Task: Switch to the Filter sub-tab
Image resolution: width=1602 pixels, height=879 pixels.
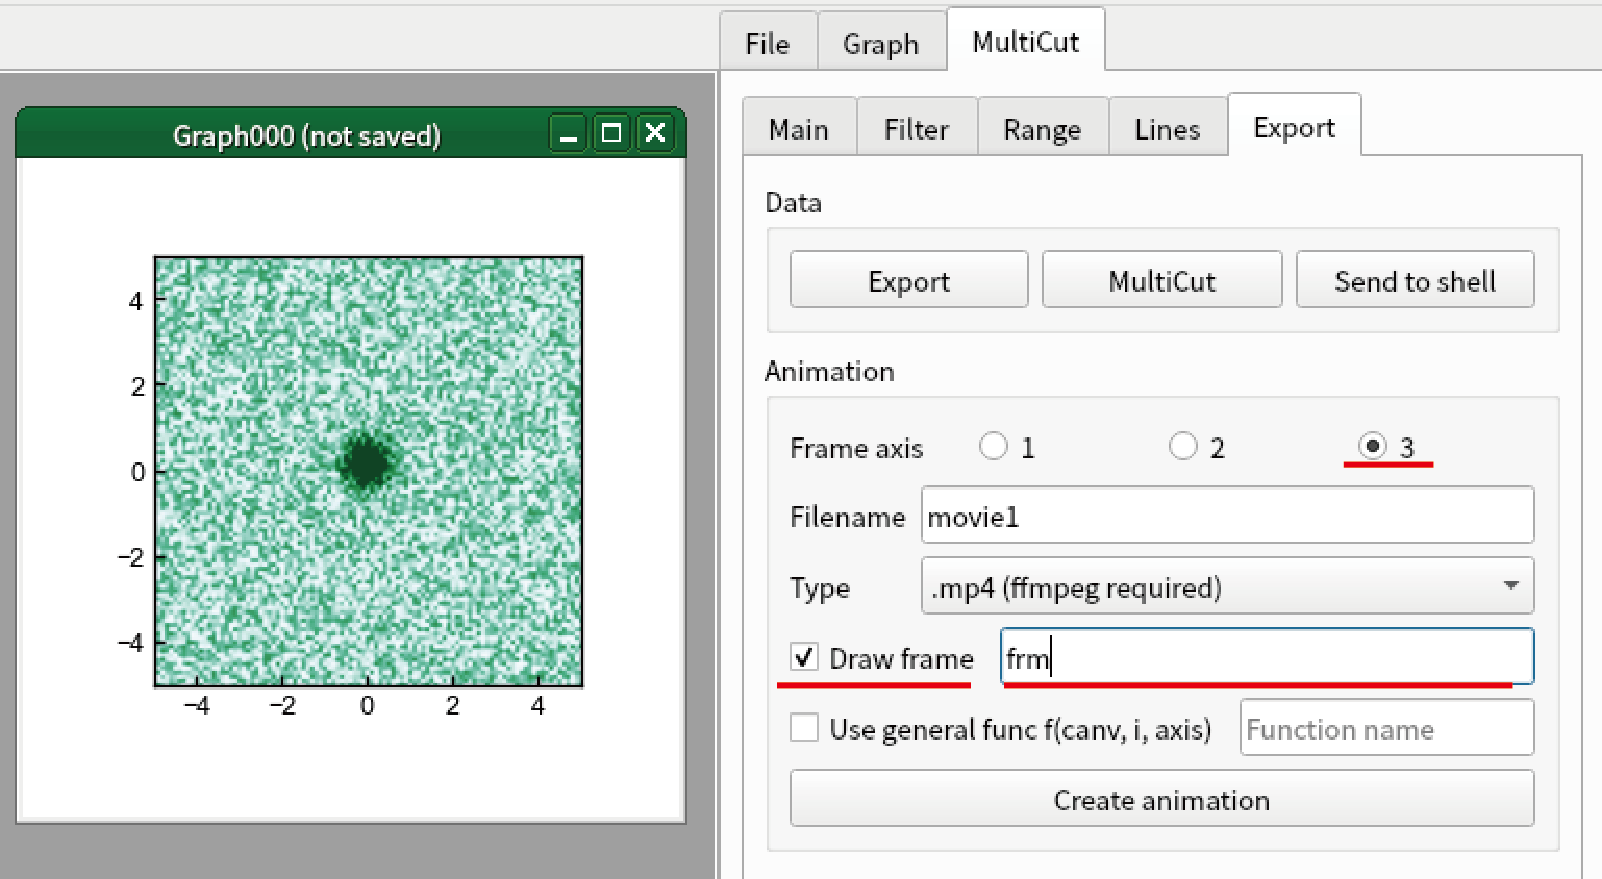Action: (x=916, y=129)
